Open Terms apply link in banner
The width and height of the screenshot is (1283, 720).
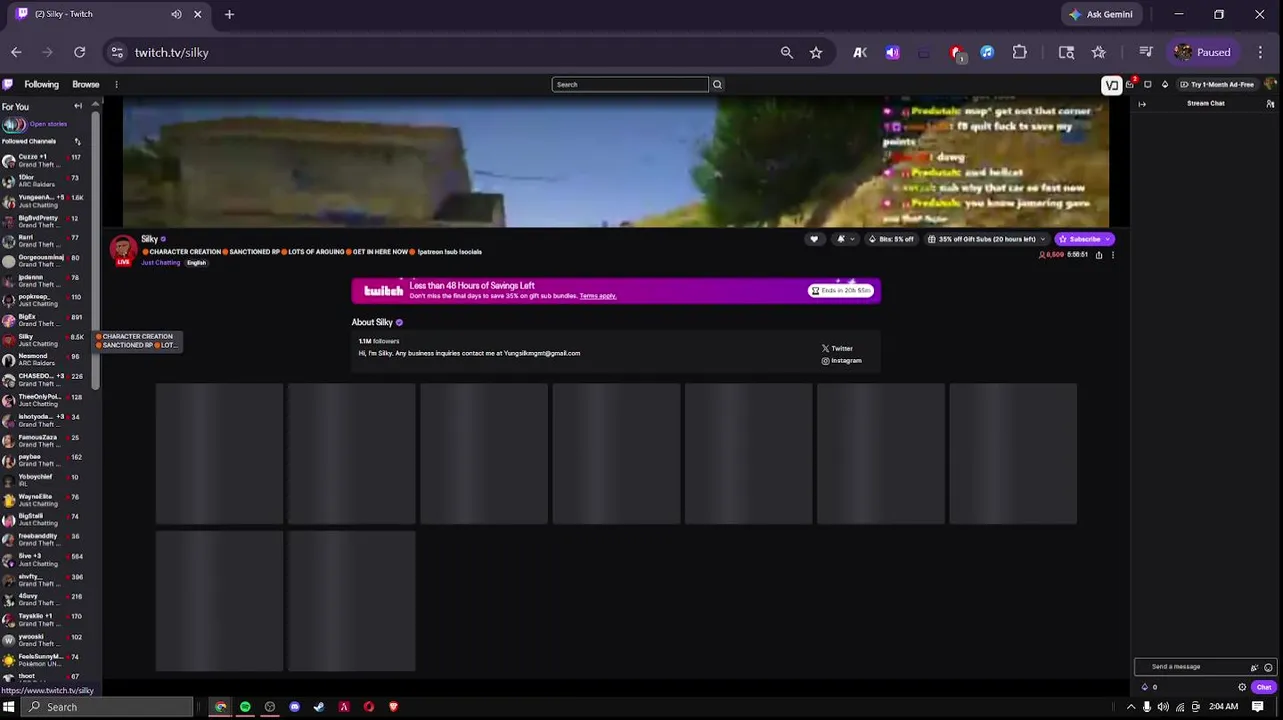[x=598, y=296]
